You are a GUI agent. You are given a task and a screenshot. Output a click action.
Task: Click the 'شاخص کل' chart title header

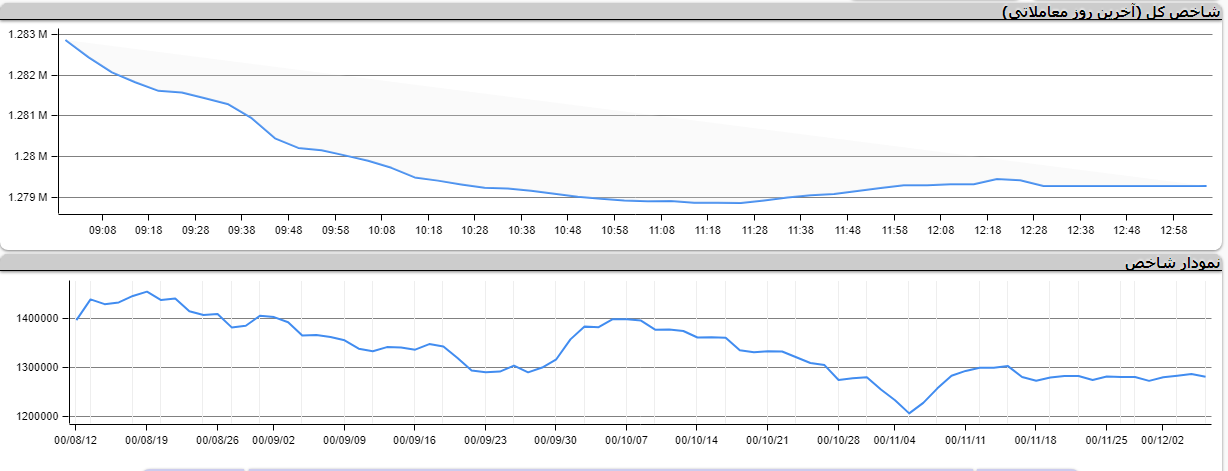click(x=1112, y=11)
